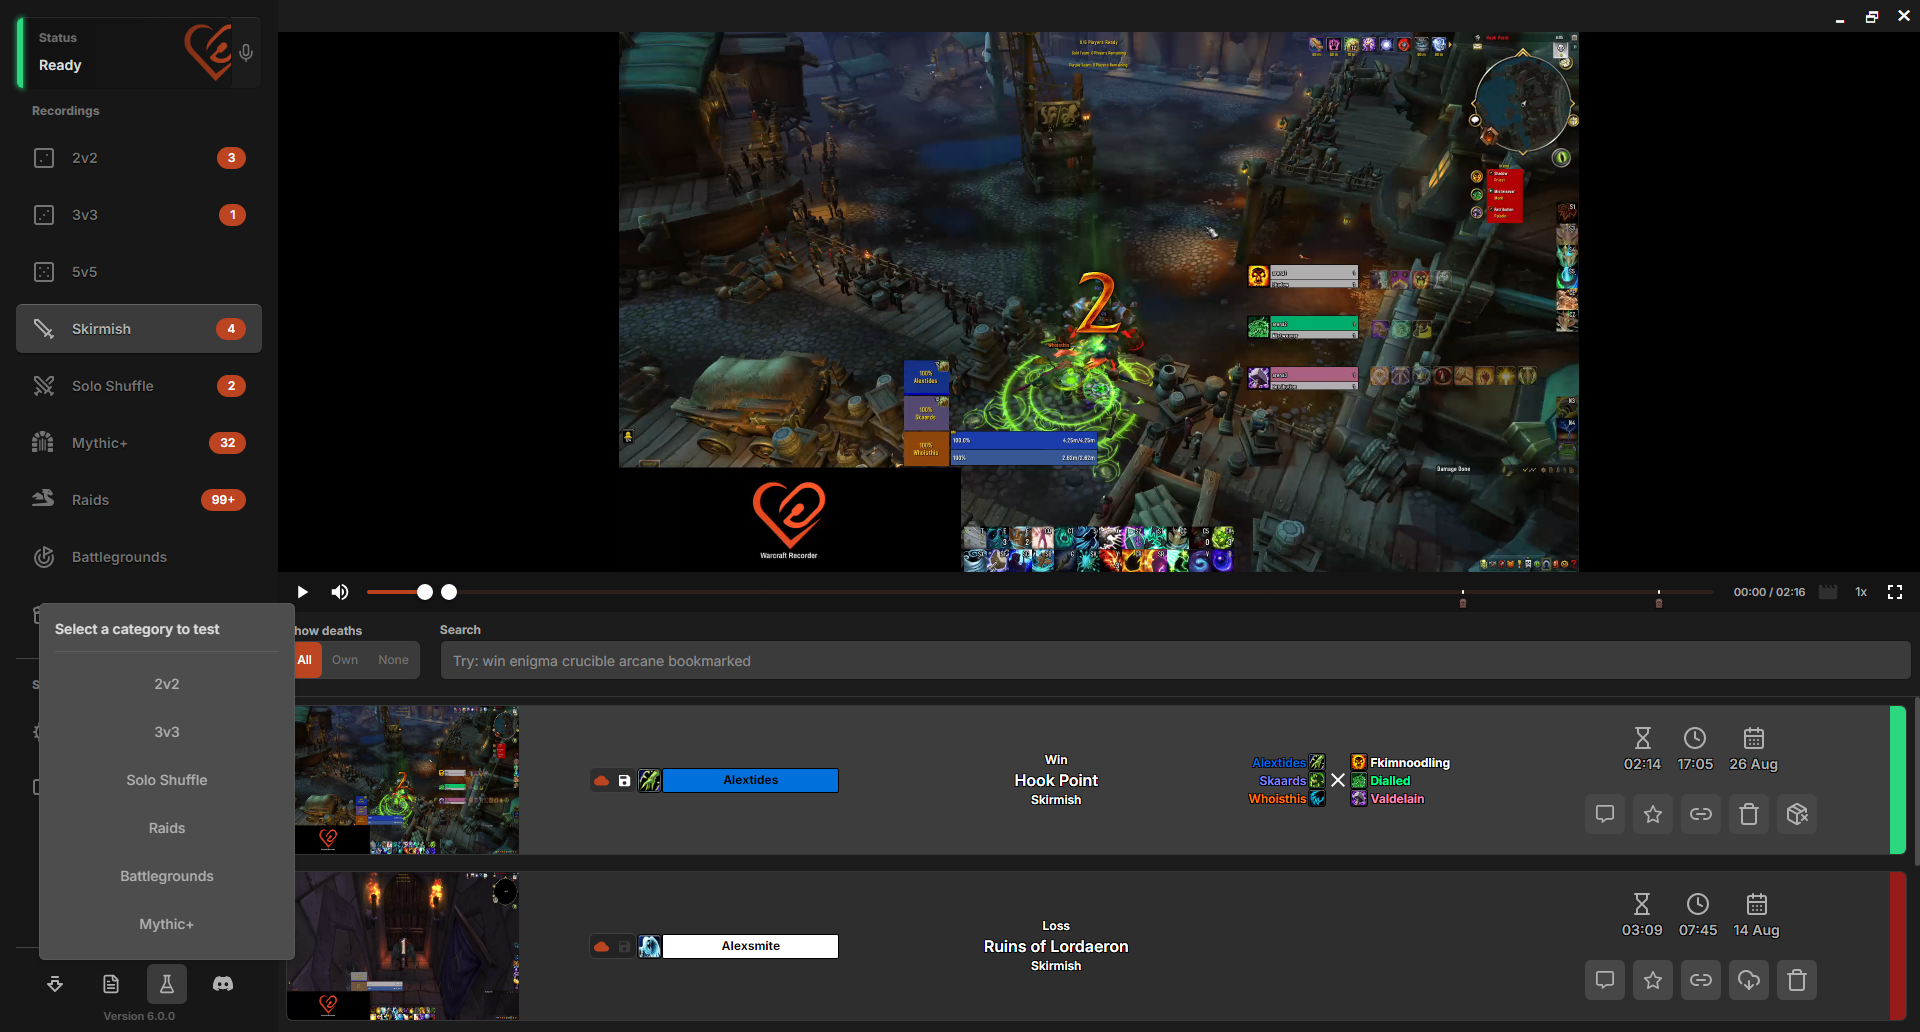Click cloud icon on Alexsmite row
Viewport: 1920px width, 1032px height.
602,946
